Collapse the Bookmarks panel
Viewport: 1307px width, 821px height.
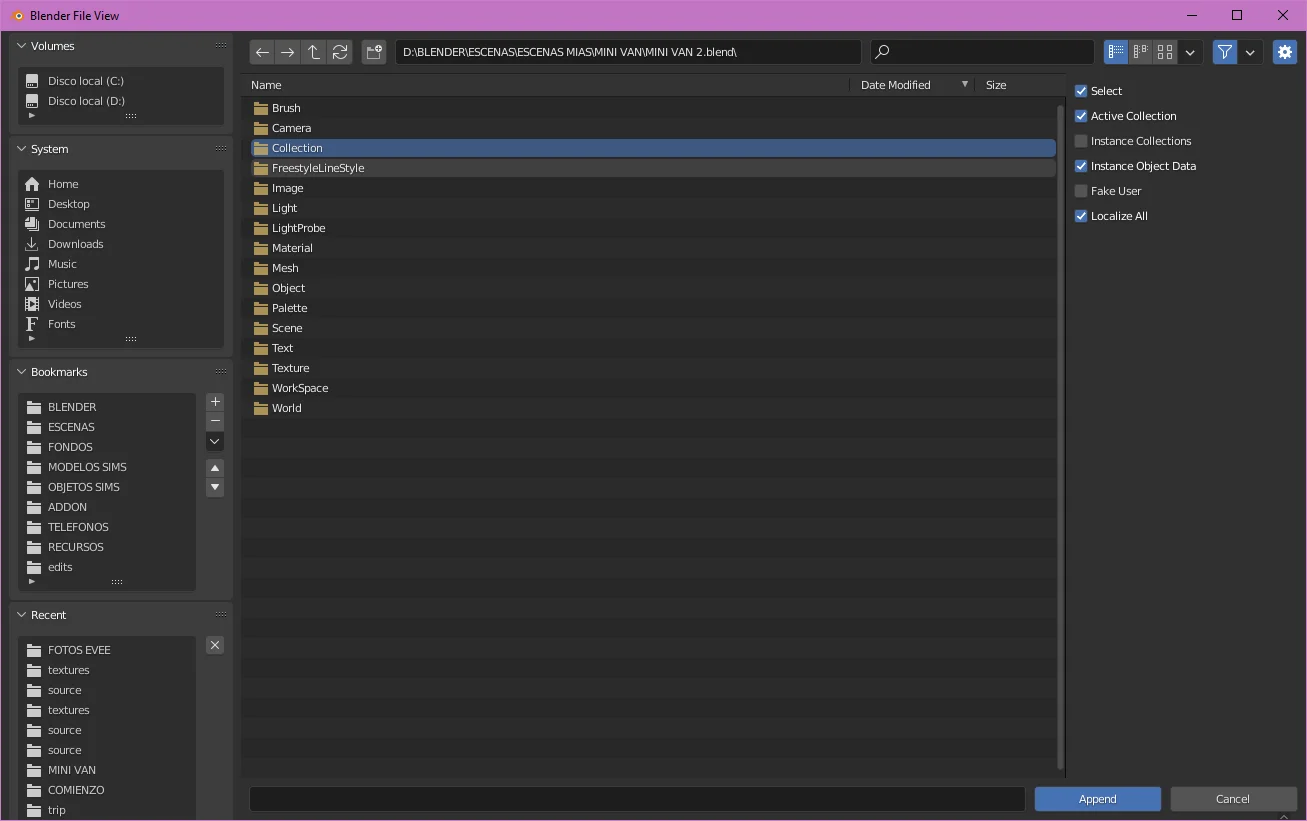[x=22, y=372]
